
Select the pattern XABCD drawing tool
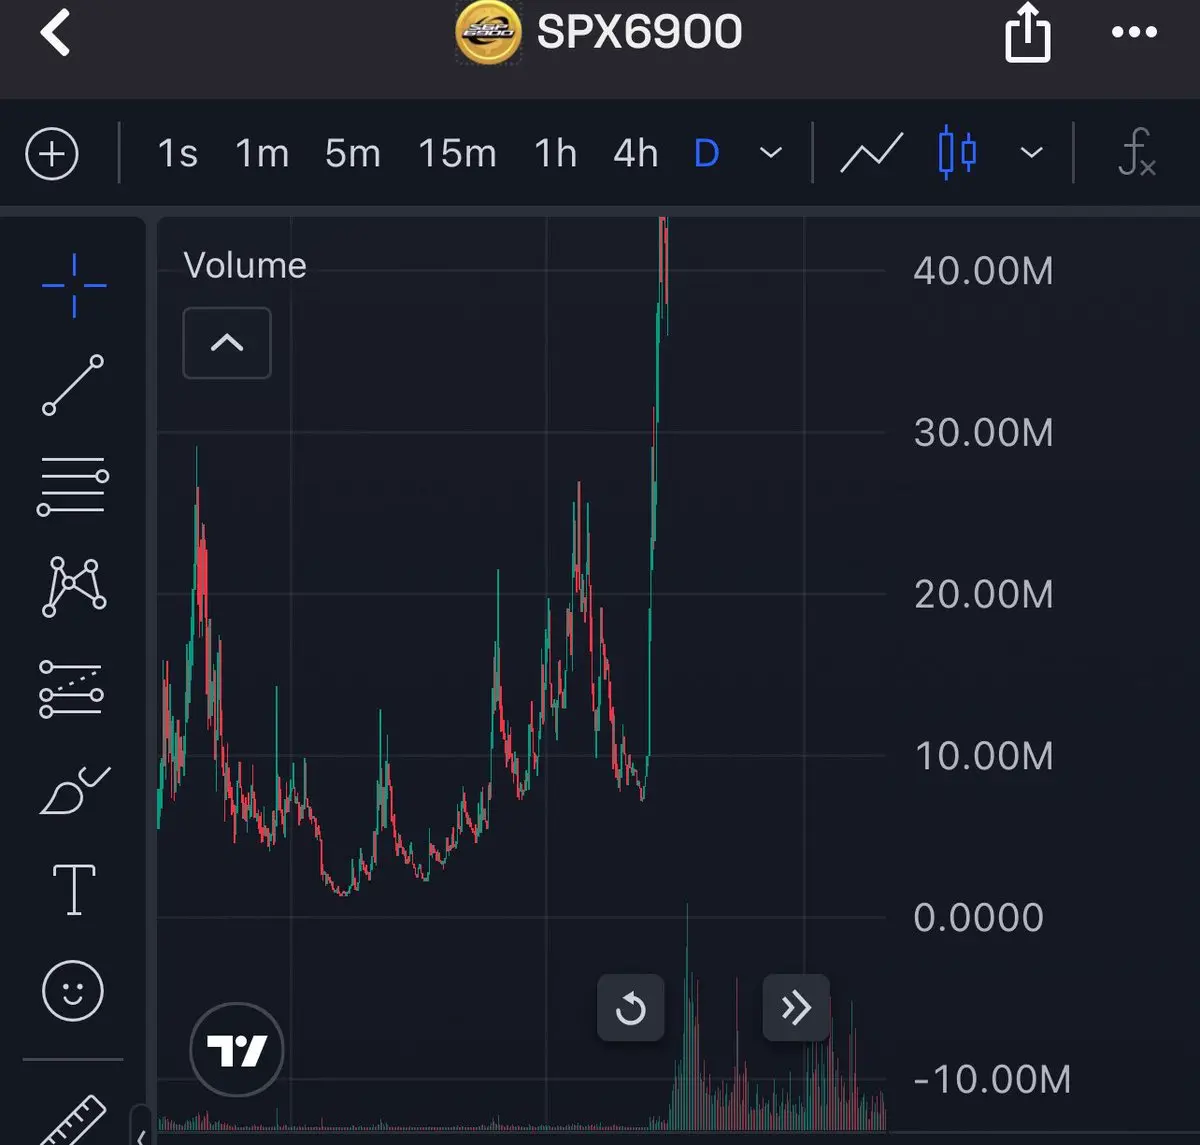pyautogui.click(x=73, y=587)
